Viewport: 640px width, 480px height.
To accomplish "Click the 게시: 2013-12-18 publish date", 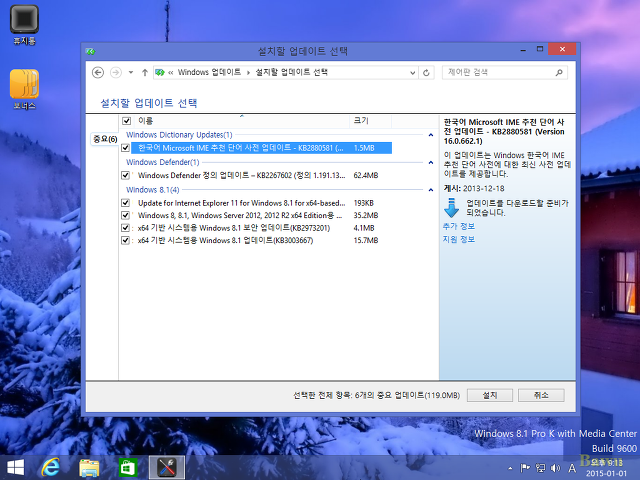I will tap(474, 189).
